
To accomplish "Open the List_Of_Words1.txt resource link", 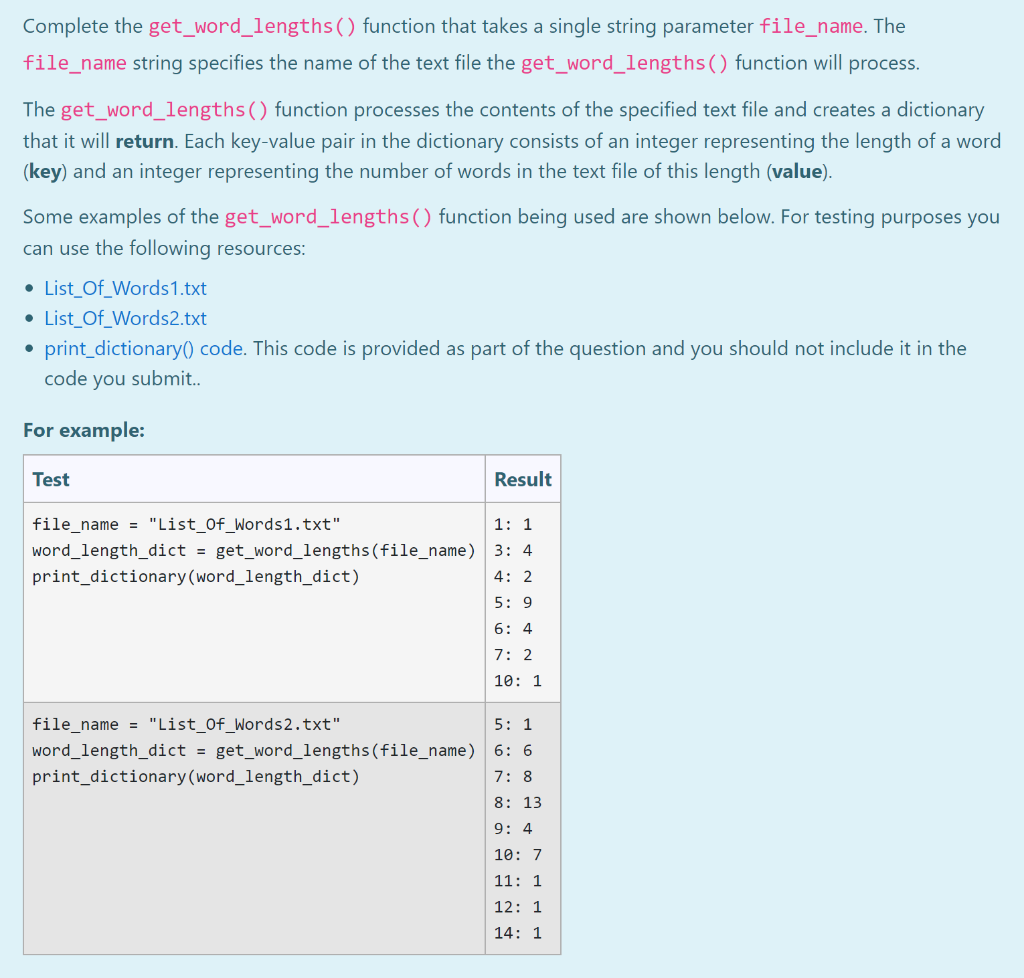I will point(124,288).
